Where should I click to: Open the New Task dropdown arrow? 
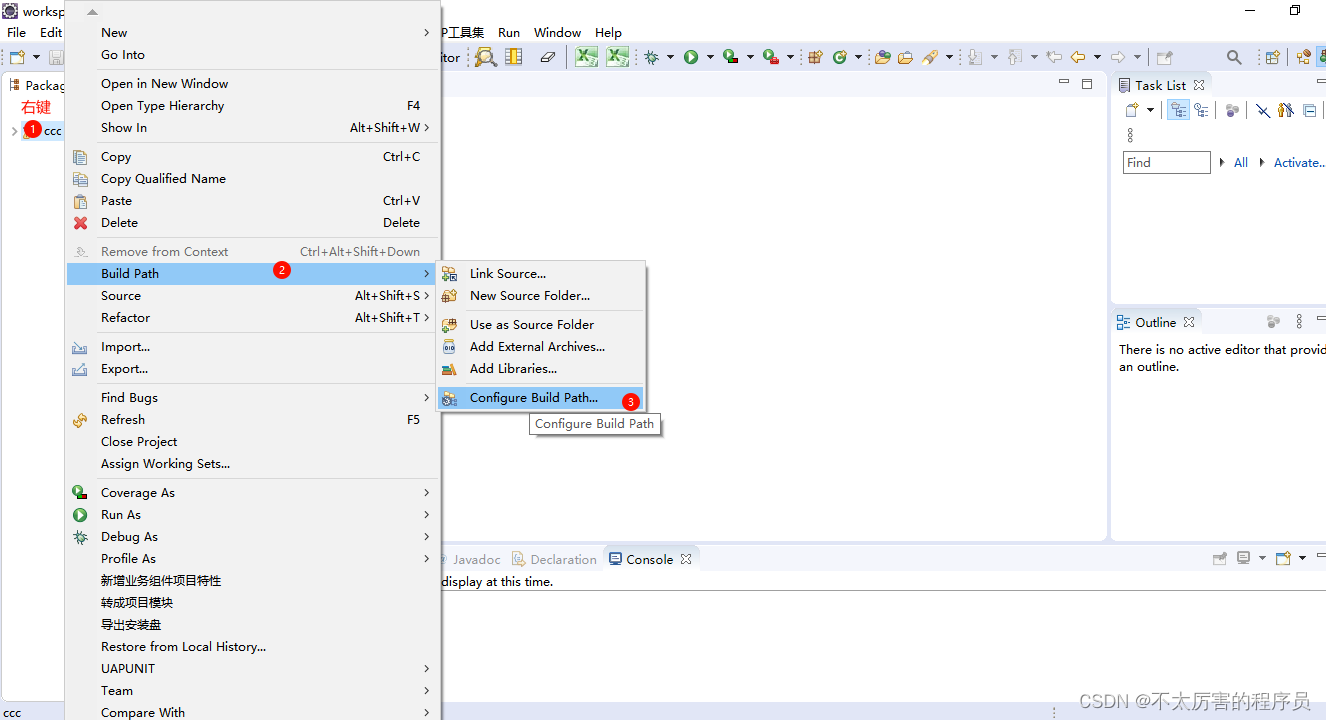[x=1150, y=110]
